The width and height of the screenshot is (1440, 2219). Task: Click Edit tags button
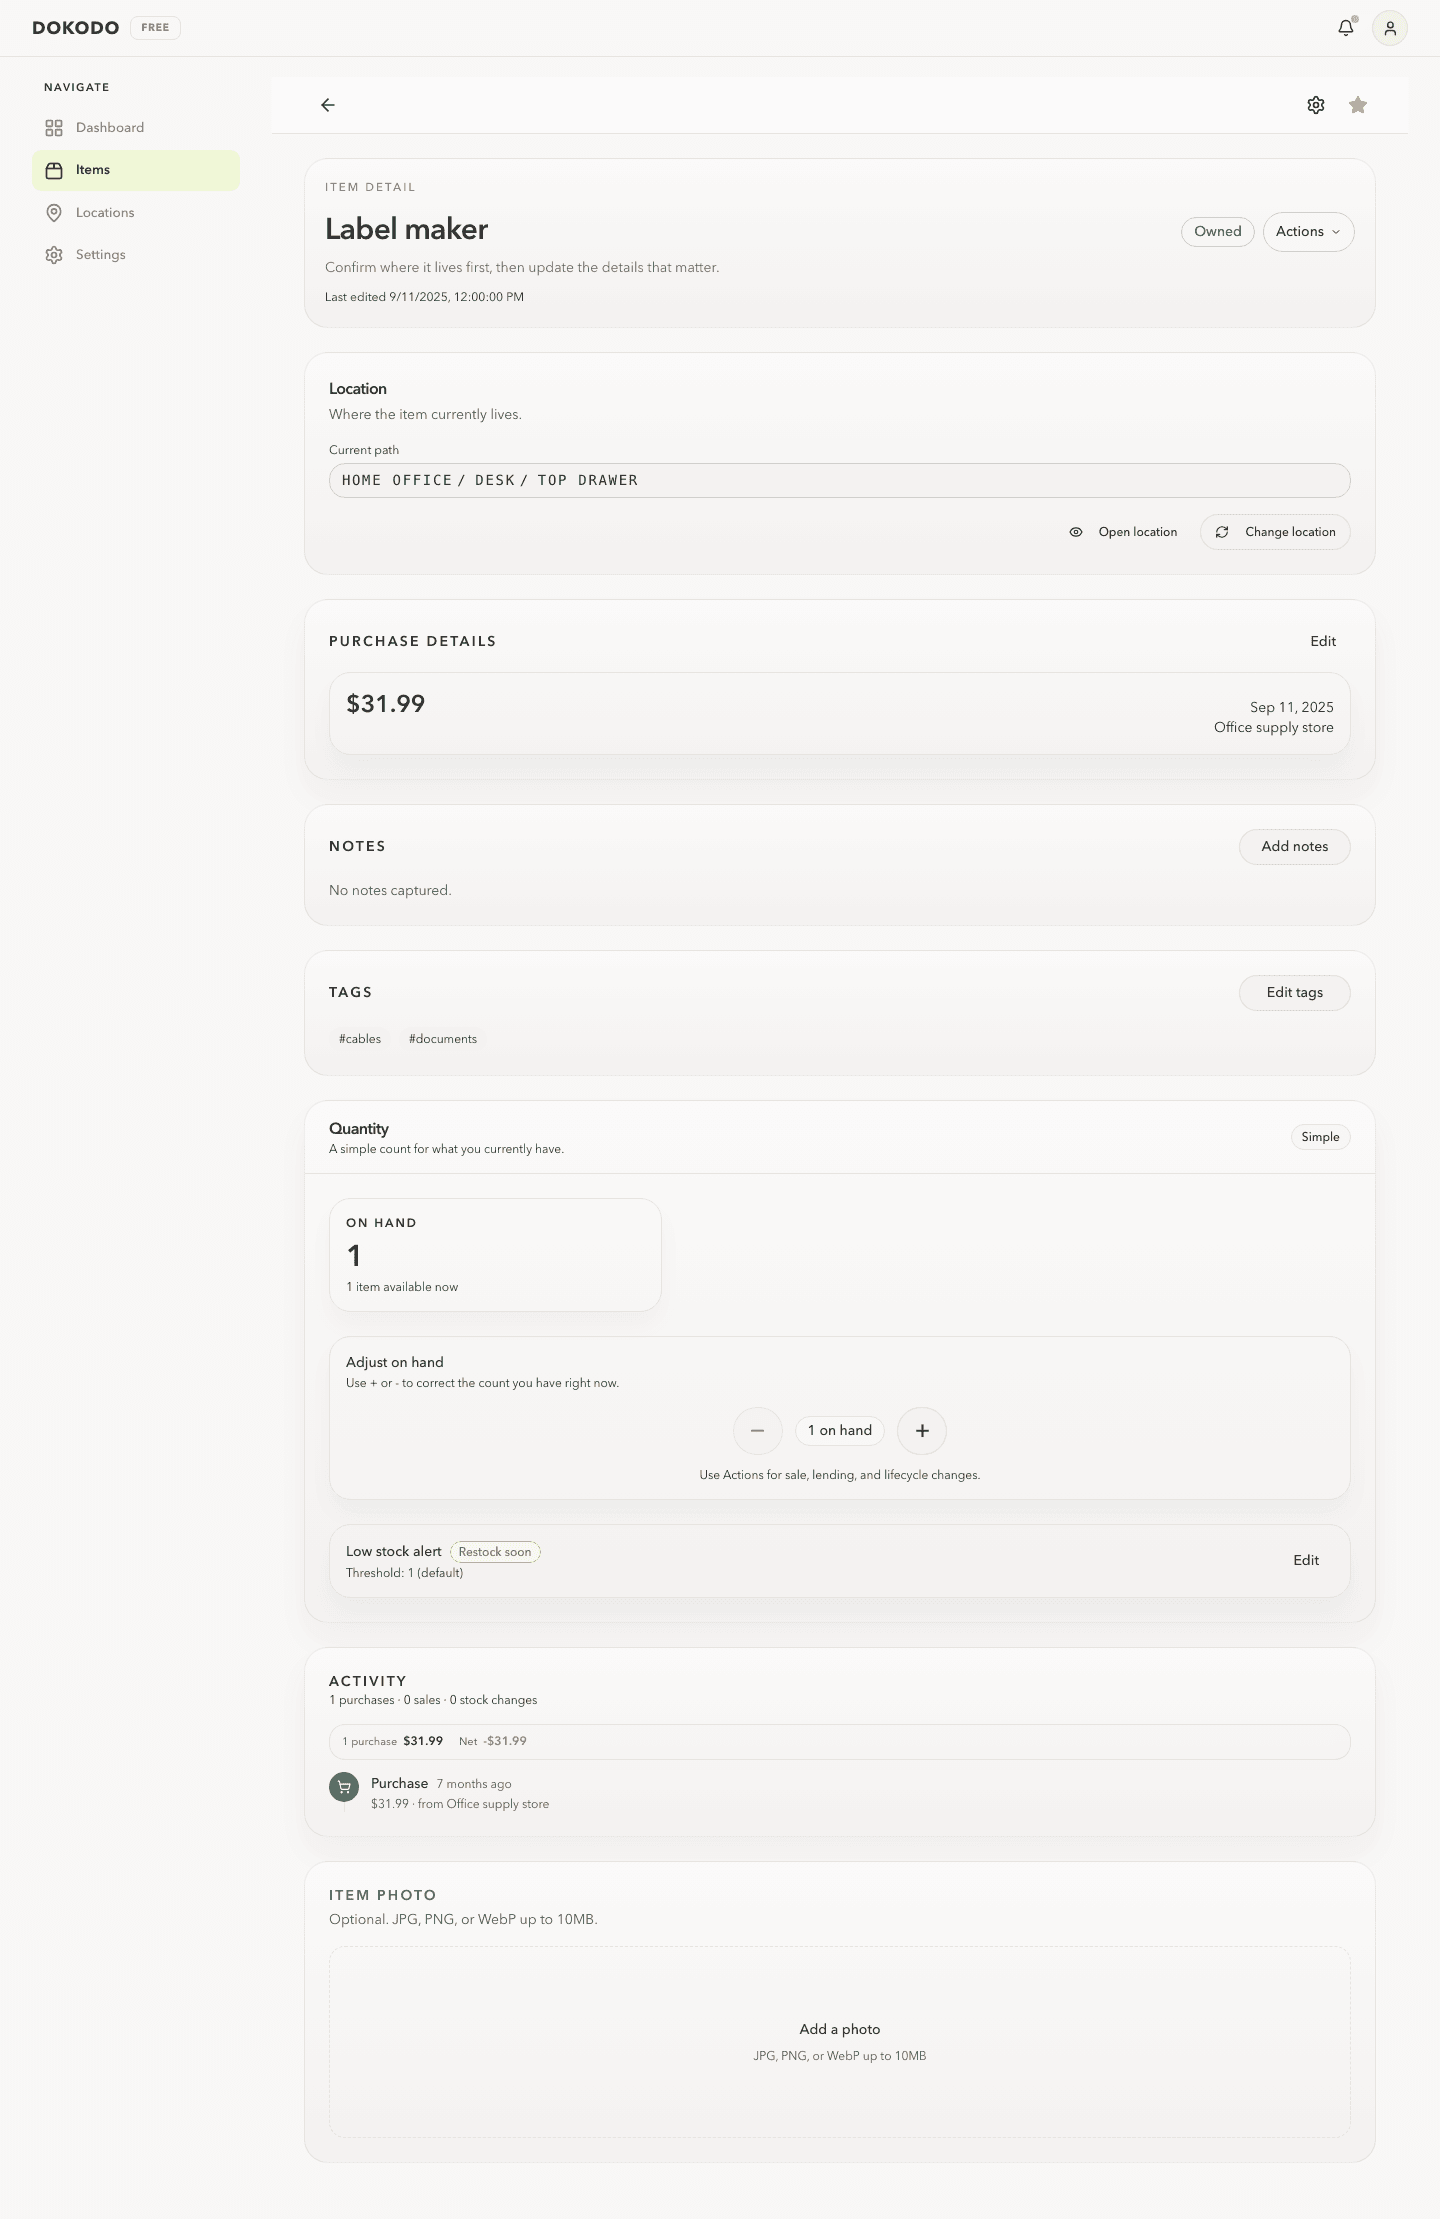tap(1295, 993)
